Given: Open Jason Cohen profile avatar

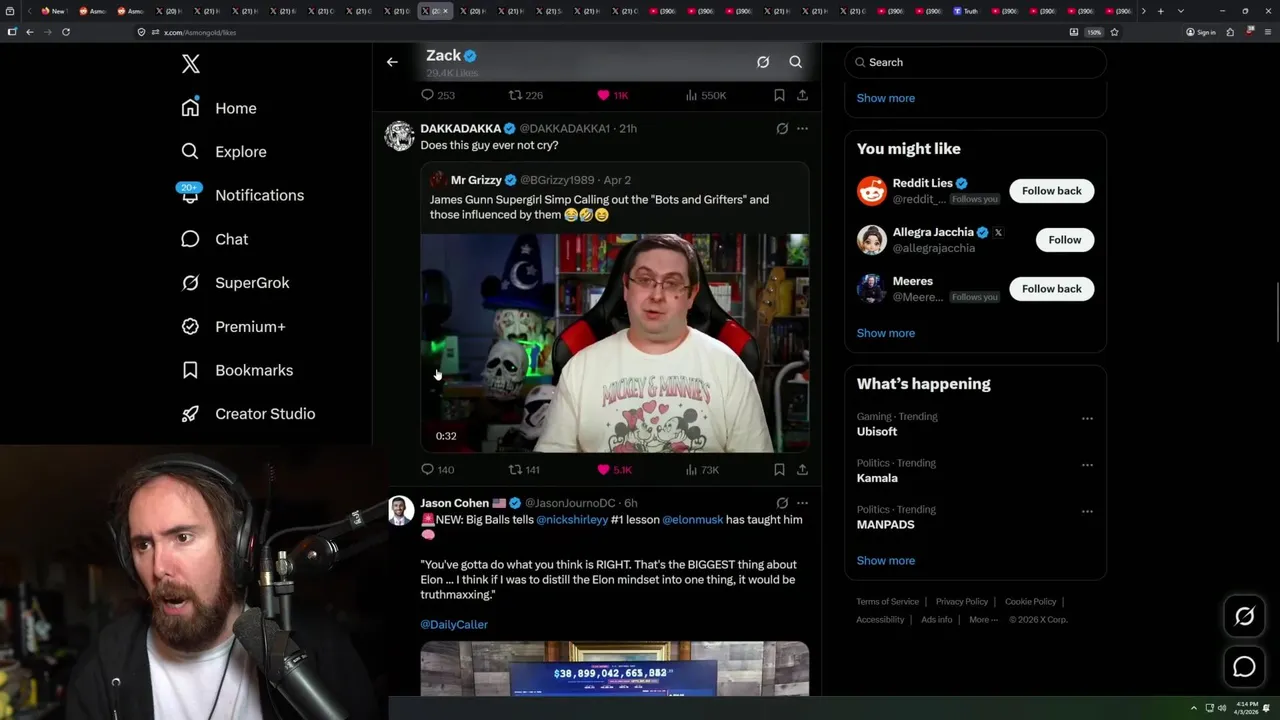Looking at the screenshot, I should [400, 511].
